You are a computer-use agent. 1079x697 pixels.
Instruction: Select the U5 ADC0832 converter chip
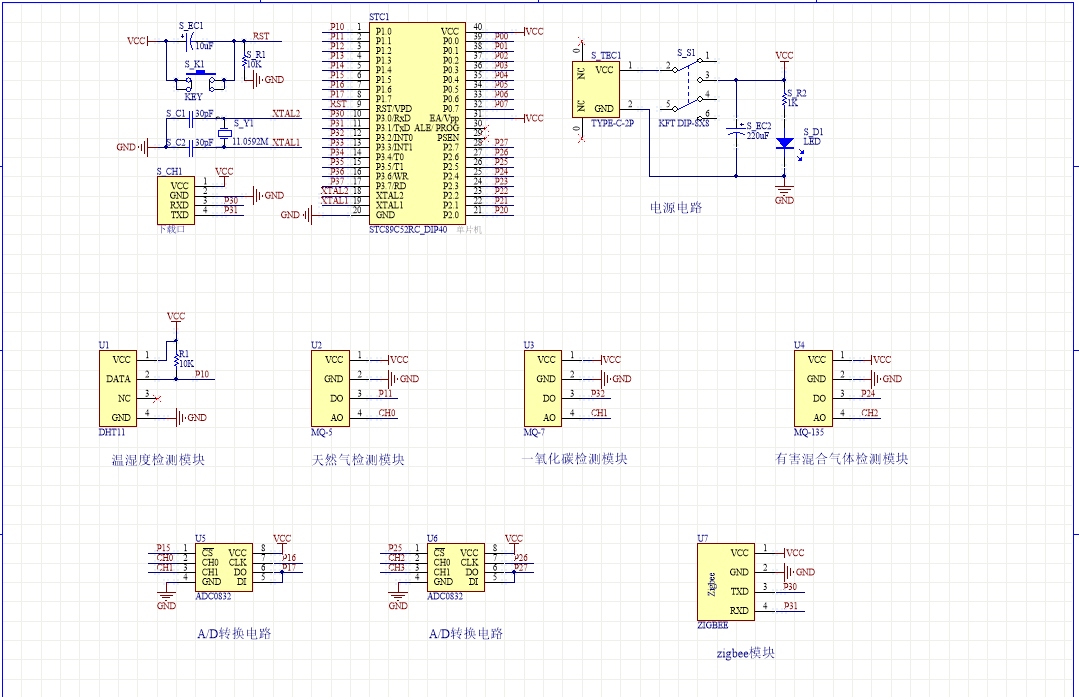[x=223, y=566]
